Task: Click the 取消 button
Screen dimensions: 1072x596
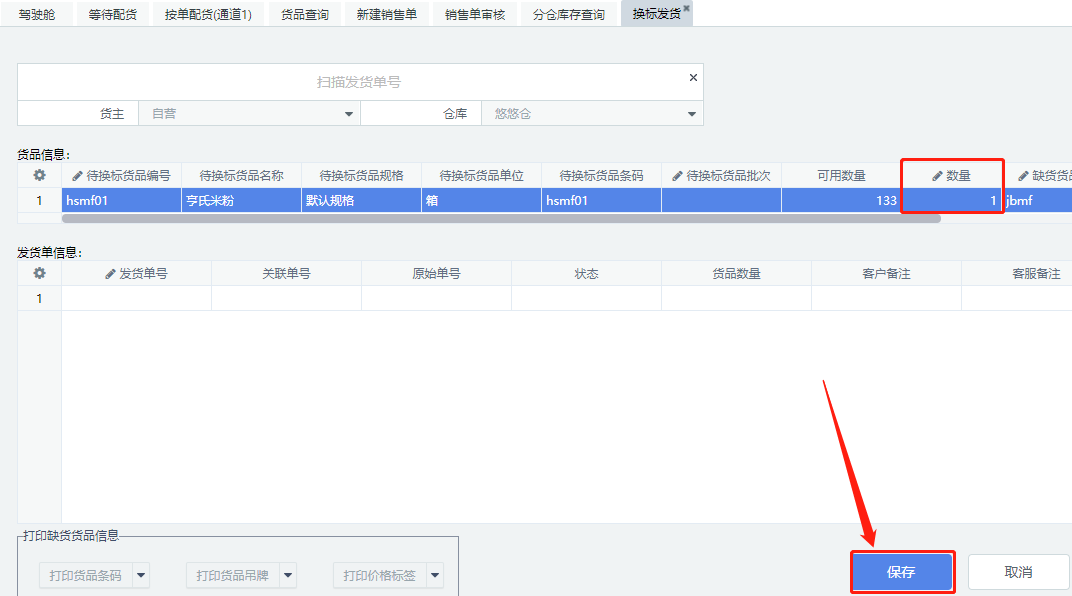Action: [1018, 572]
